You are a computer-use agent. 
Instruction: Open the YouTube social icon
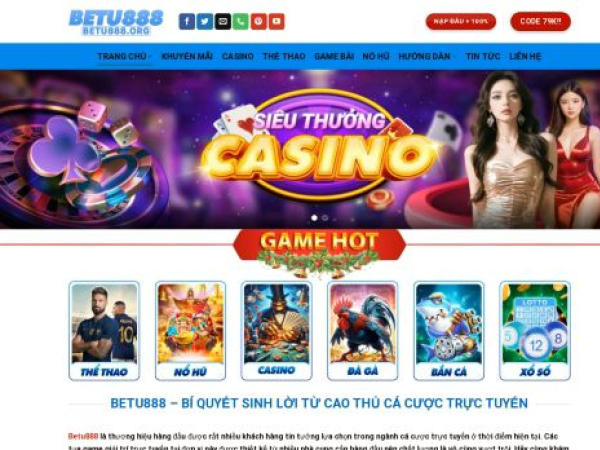pyautogui.click(x=277, y=21)
